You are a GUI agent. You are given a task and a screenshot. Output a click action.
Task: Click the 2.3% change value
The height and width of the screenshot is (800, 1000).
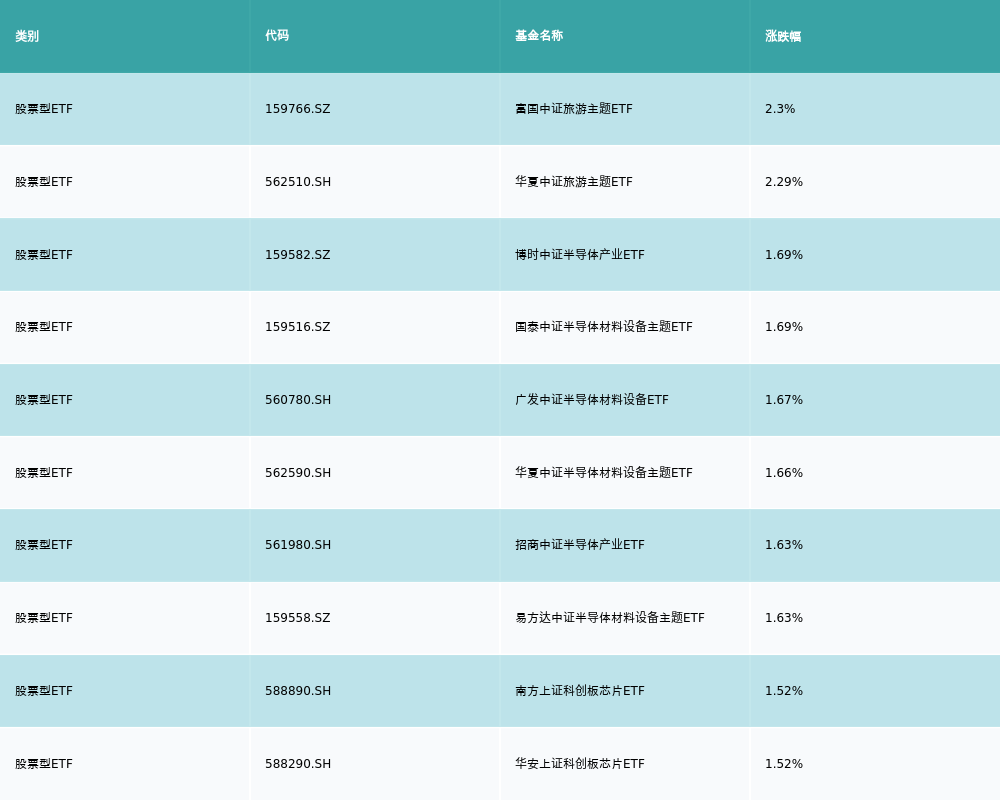(x=780, y=109)
